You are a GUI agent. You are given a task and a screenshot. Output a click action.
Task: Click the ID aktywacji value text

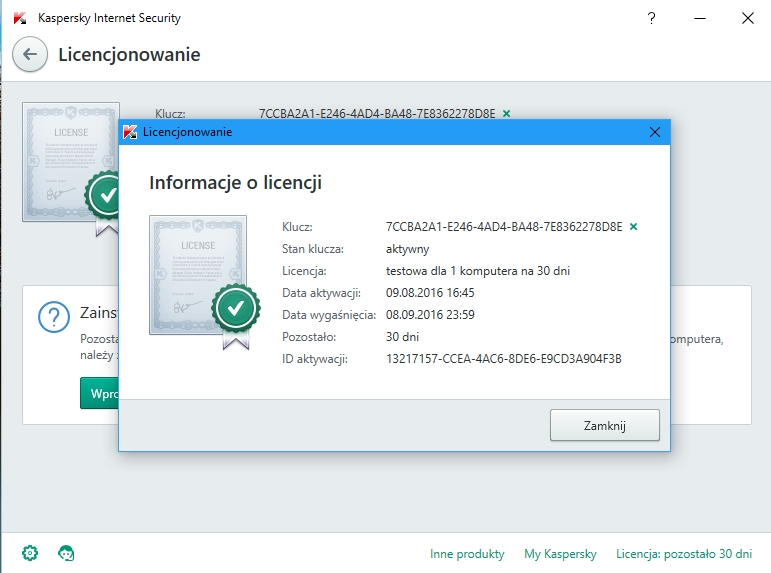[503, 359]
